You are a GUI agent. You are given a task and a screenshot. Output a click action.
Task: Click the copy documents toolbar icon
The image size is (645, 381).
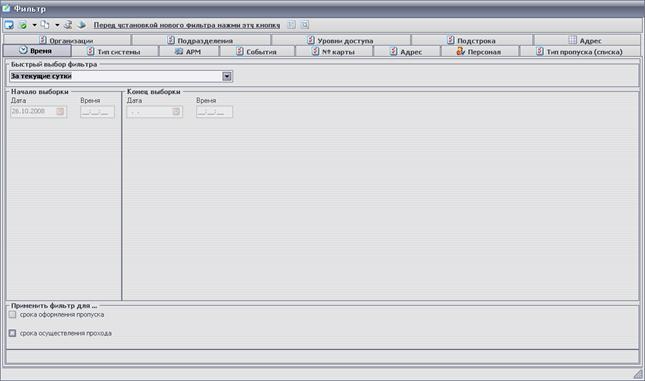(45, 25)
